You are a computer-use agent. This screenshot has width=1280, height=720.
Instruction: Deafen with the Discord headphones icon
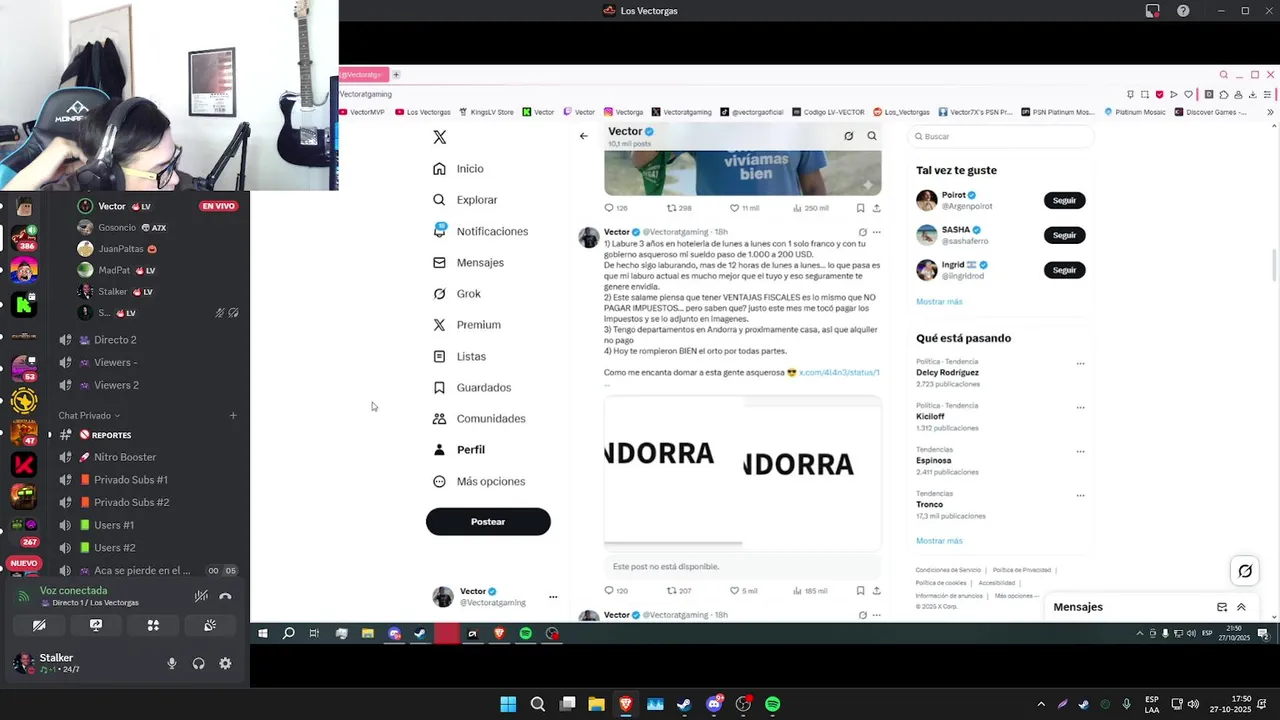(x=199, y=663)
